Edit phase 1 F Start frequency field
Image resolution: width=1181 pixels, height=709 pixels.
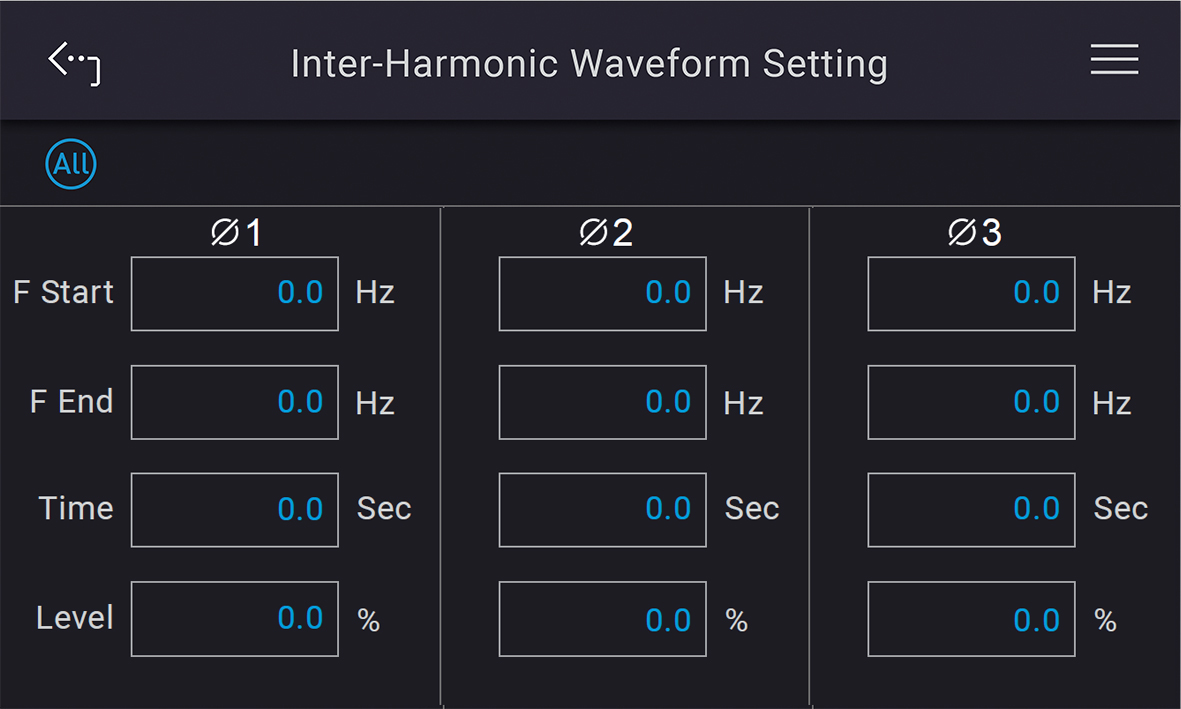click(234, 294)
